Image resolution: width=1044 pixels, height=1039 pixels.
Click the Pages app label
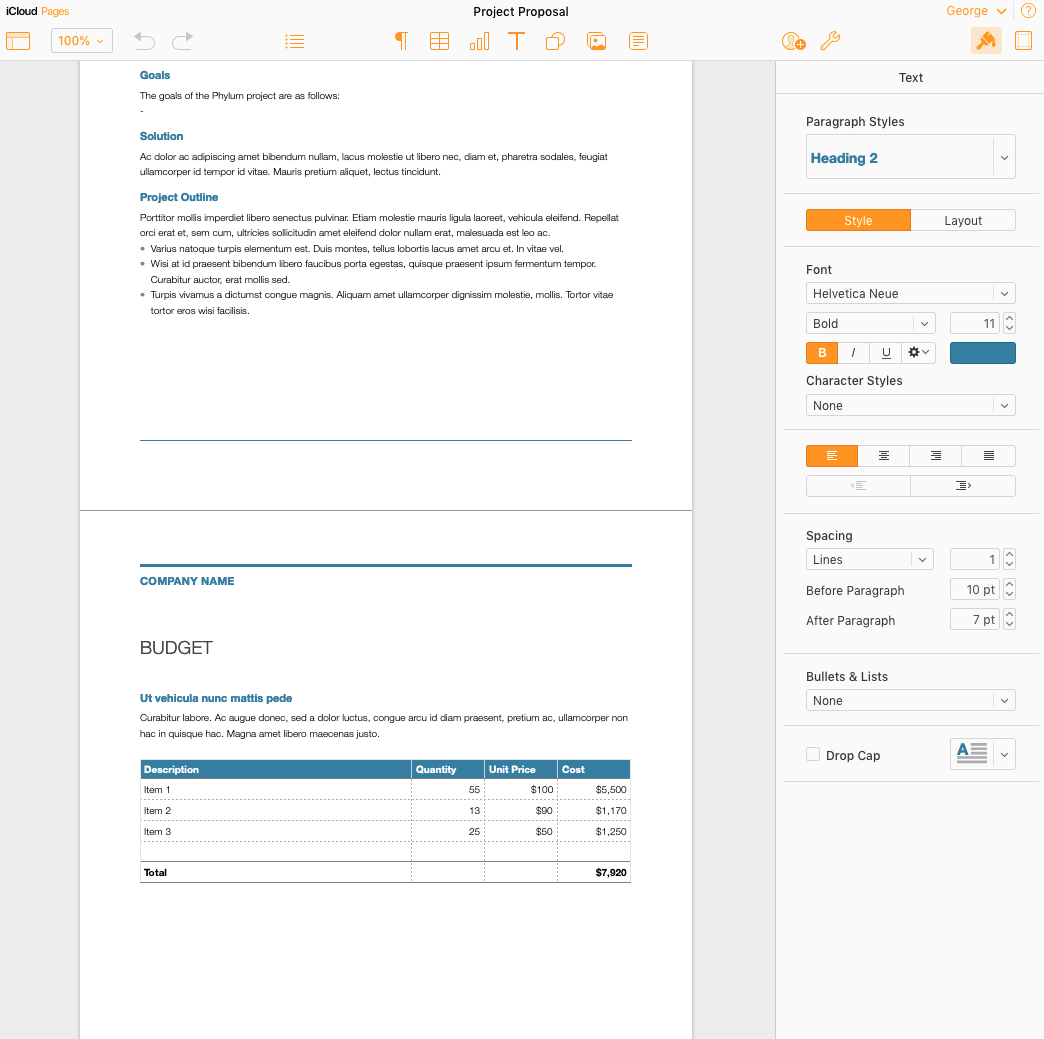(x=55, y=11)
